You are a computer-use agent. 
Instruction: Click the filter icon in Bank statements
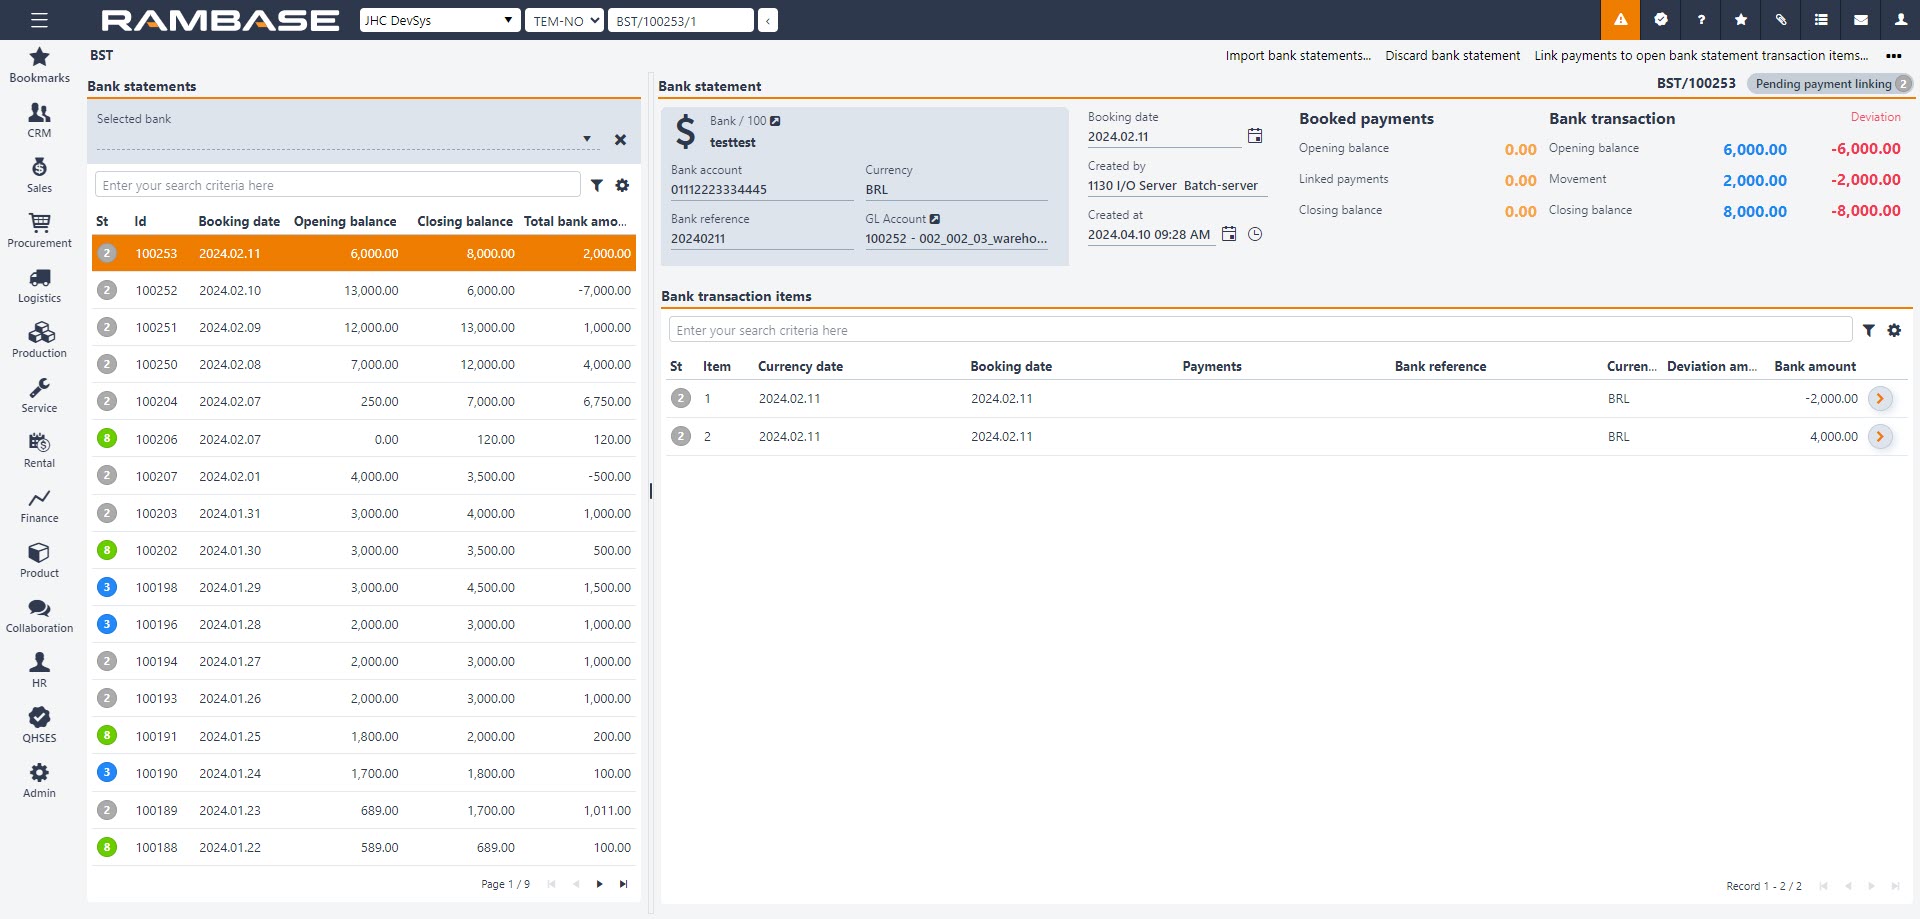click(x=597, y=185)
